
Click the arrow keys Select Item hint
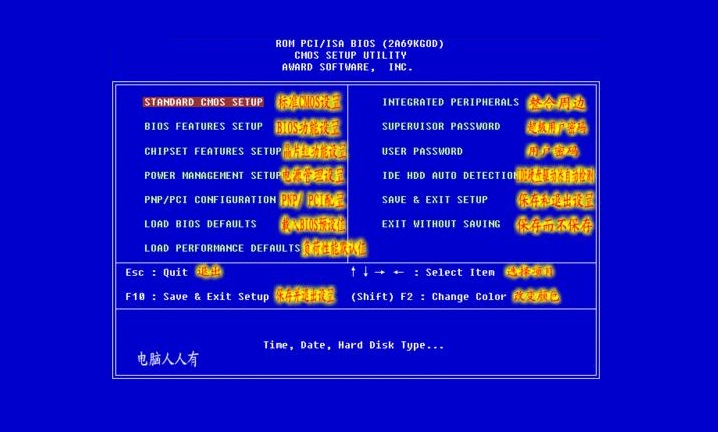click(423, 272)
